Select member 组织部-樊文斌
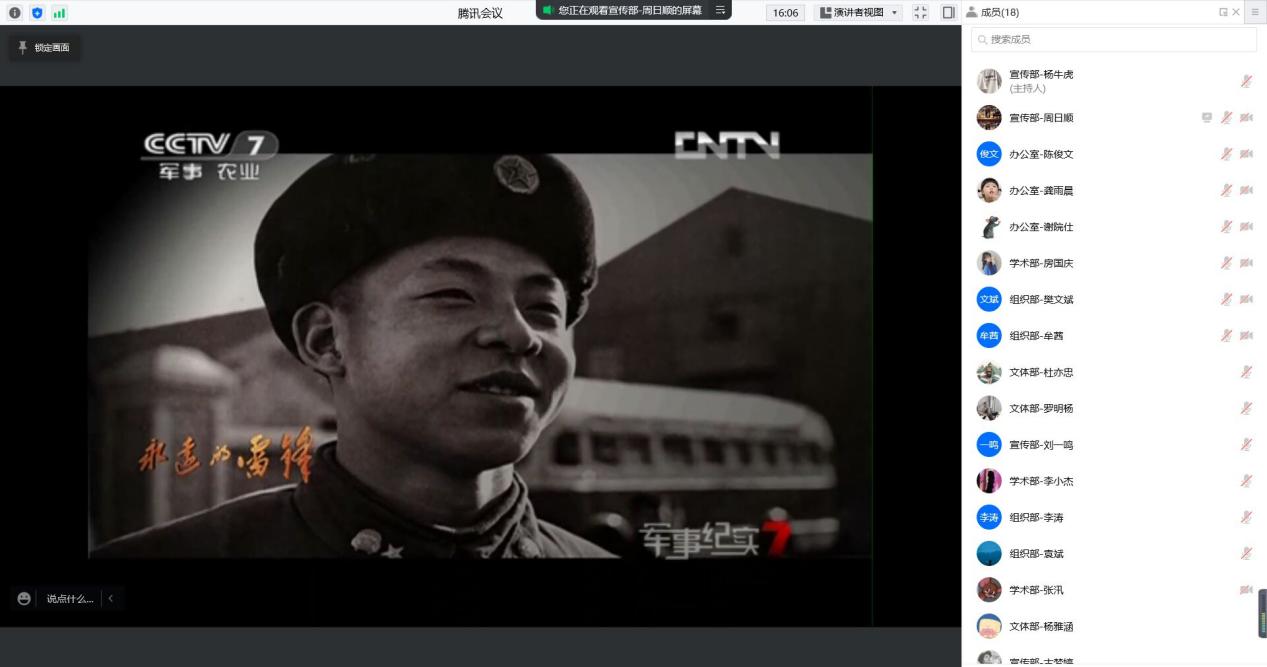 (x=1114, y=299)
